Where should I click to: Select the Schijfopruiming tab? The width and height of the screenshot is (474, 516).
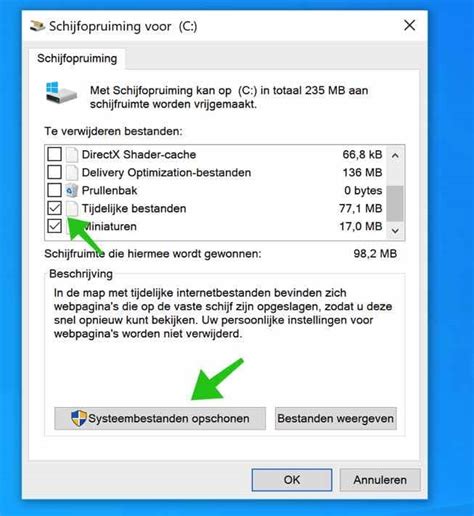click(77, 59)
